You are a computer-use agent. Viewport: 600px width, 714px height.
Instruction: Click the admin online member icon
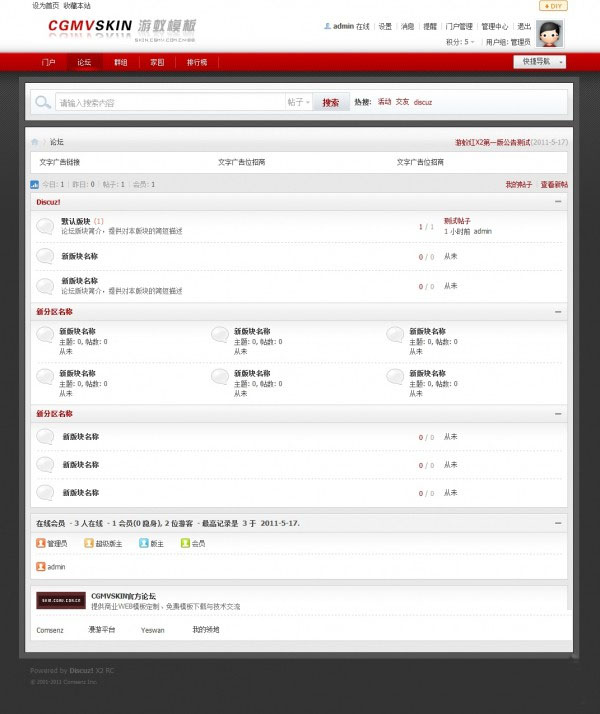coord(41,566)
